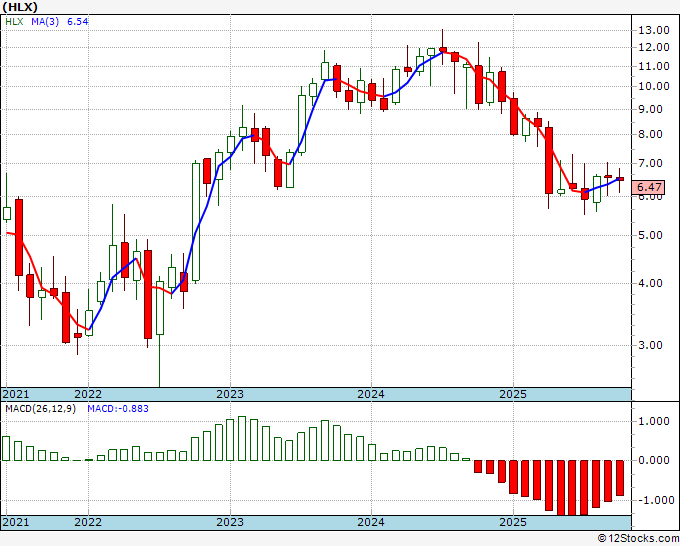This screenshot has height=546, width=680.
Task: Click the 4.00 price axis label
Action: pyautogui.click(x=651, y=283)
